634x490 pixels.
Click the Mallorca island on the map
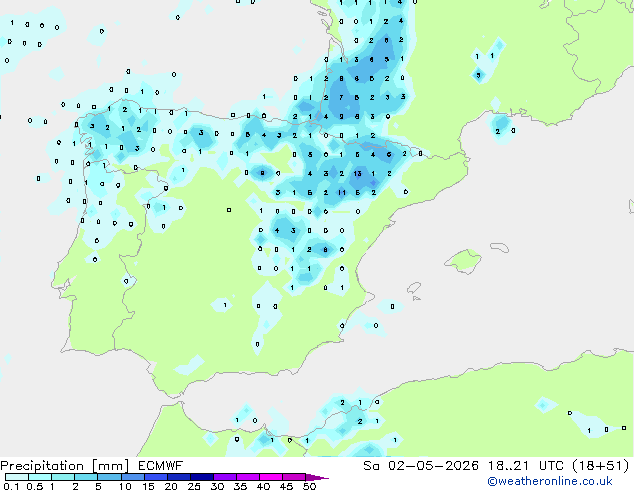point(463,261)
